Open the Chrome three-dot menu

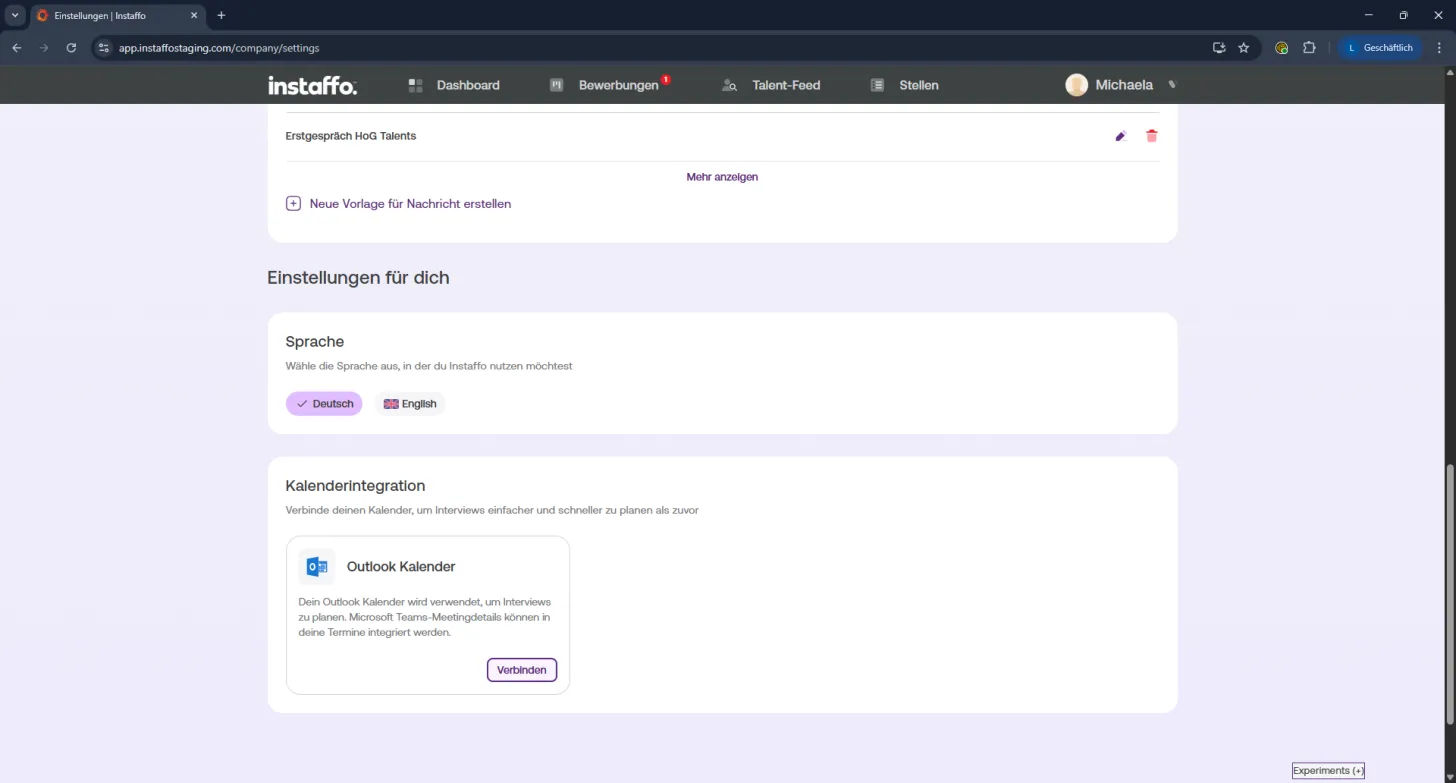(1440, 47)
